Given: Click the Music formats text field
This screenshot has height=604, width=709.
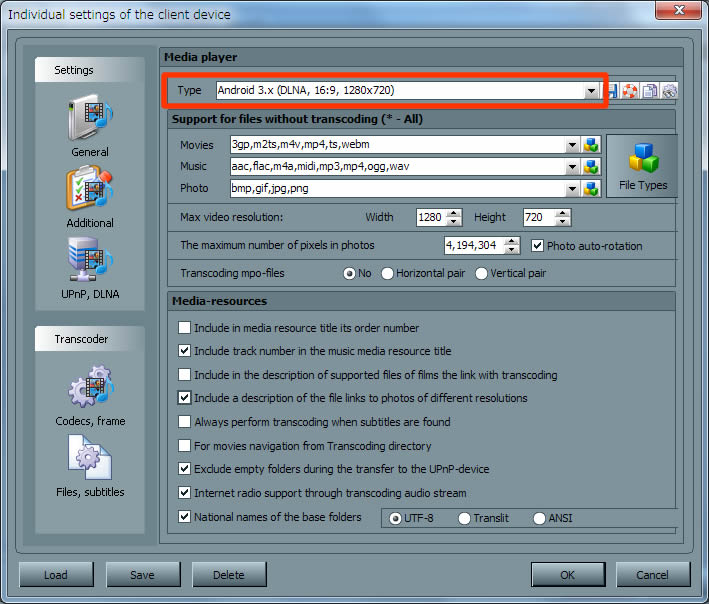Looking at the screenshot, I should [397, 166].
